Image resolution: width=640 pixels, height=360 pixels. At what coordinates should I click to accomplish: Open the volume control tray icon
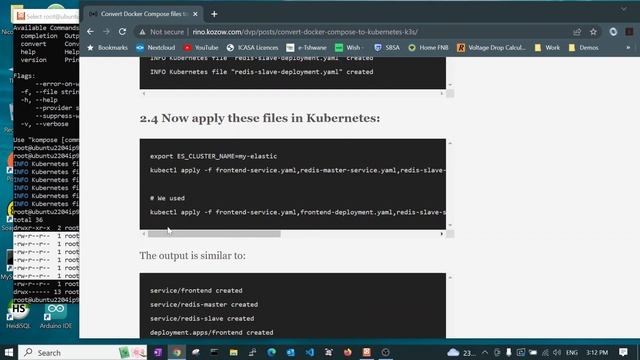[x=557, y=352]
